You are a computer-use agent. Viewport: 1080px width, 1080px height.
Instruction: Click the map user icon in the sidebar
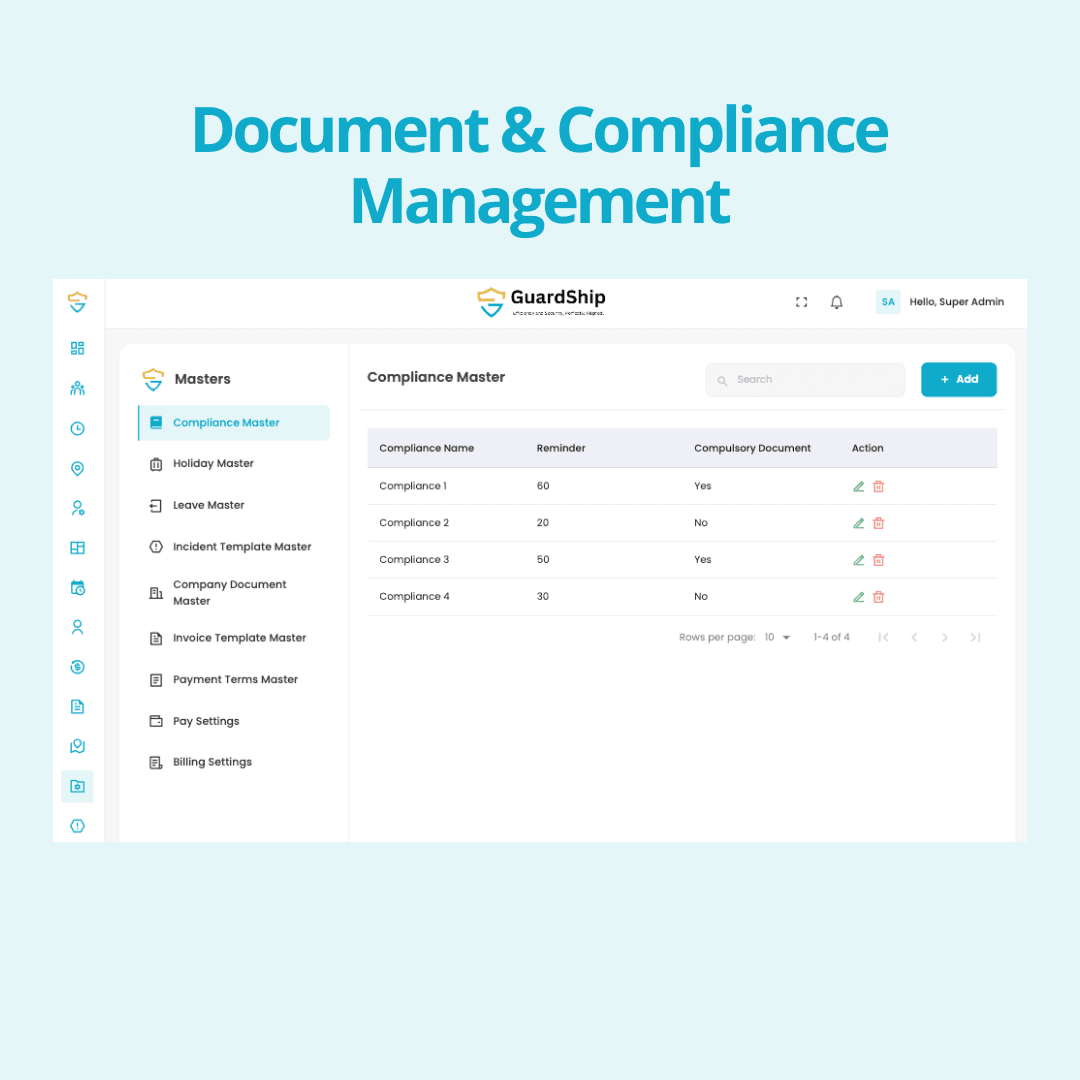[77, 746]
